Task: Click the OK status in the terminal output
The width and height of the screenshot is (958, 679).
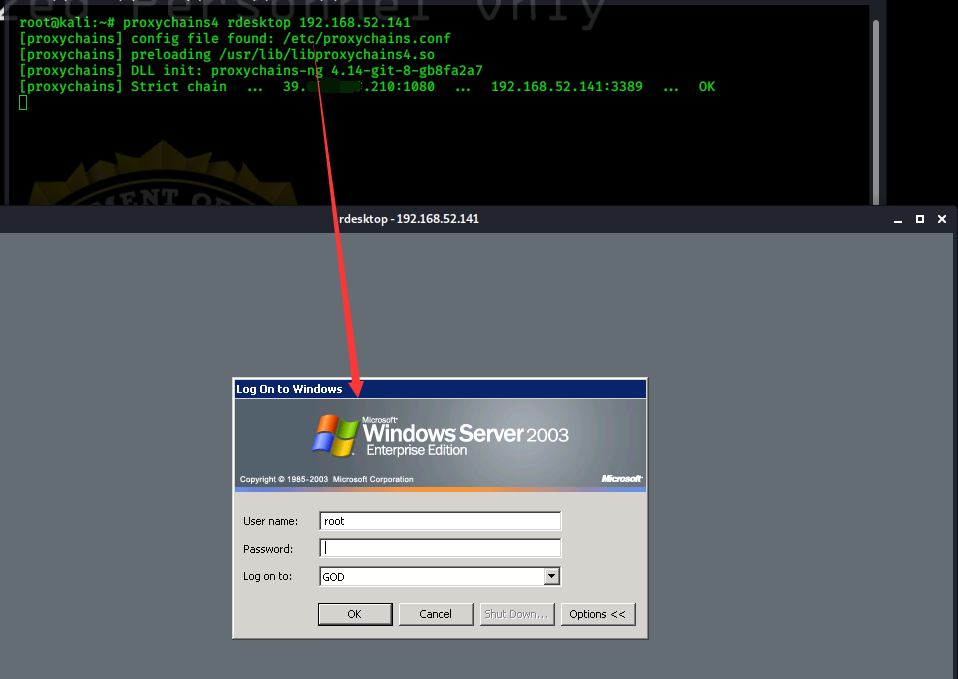Action: coord(707,86)
